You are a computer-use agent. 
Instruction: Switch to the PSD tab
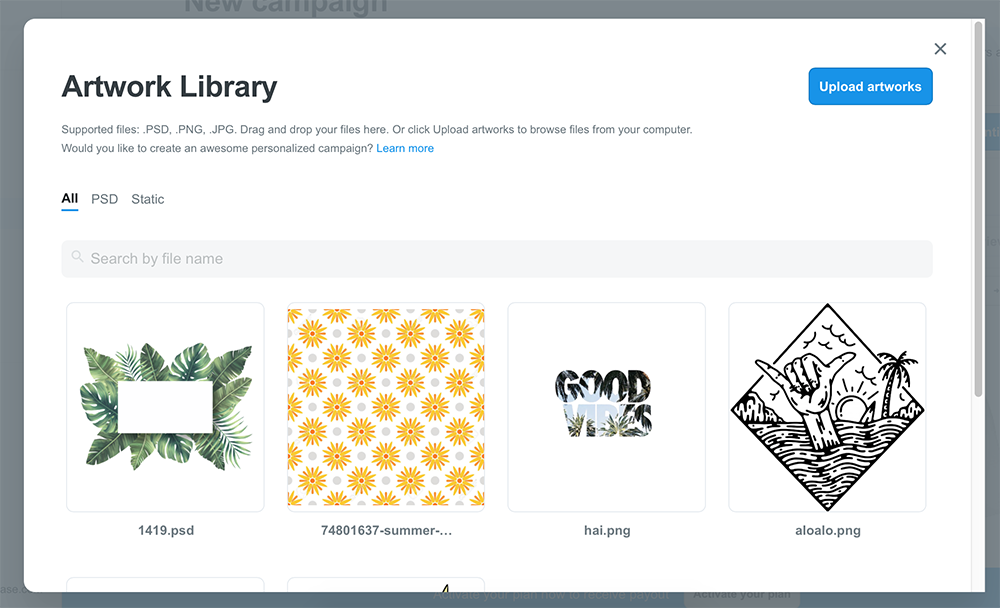pos(104,199)
